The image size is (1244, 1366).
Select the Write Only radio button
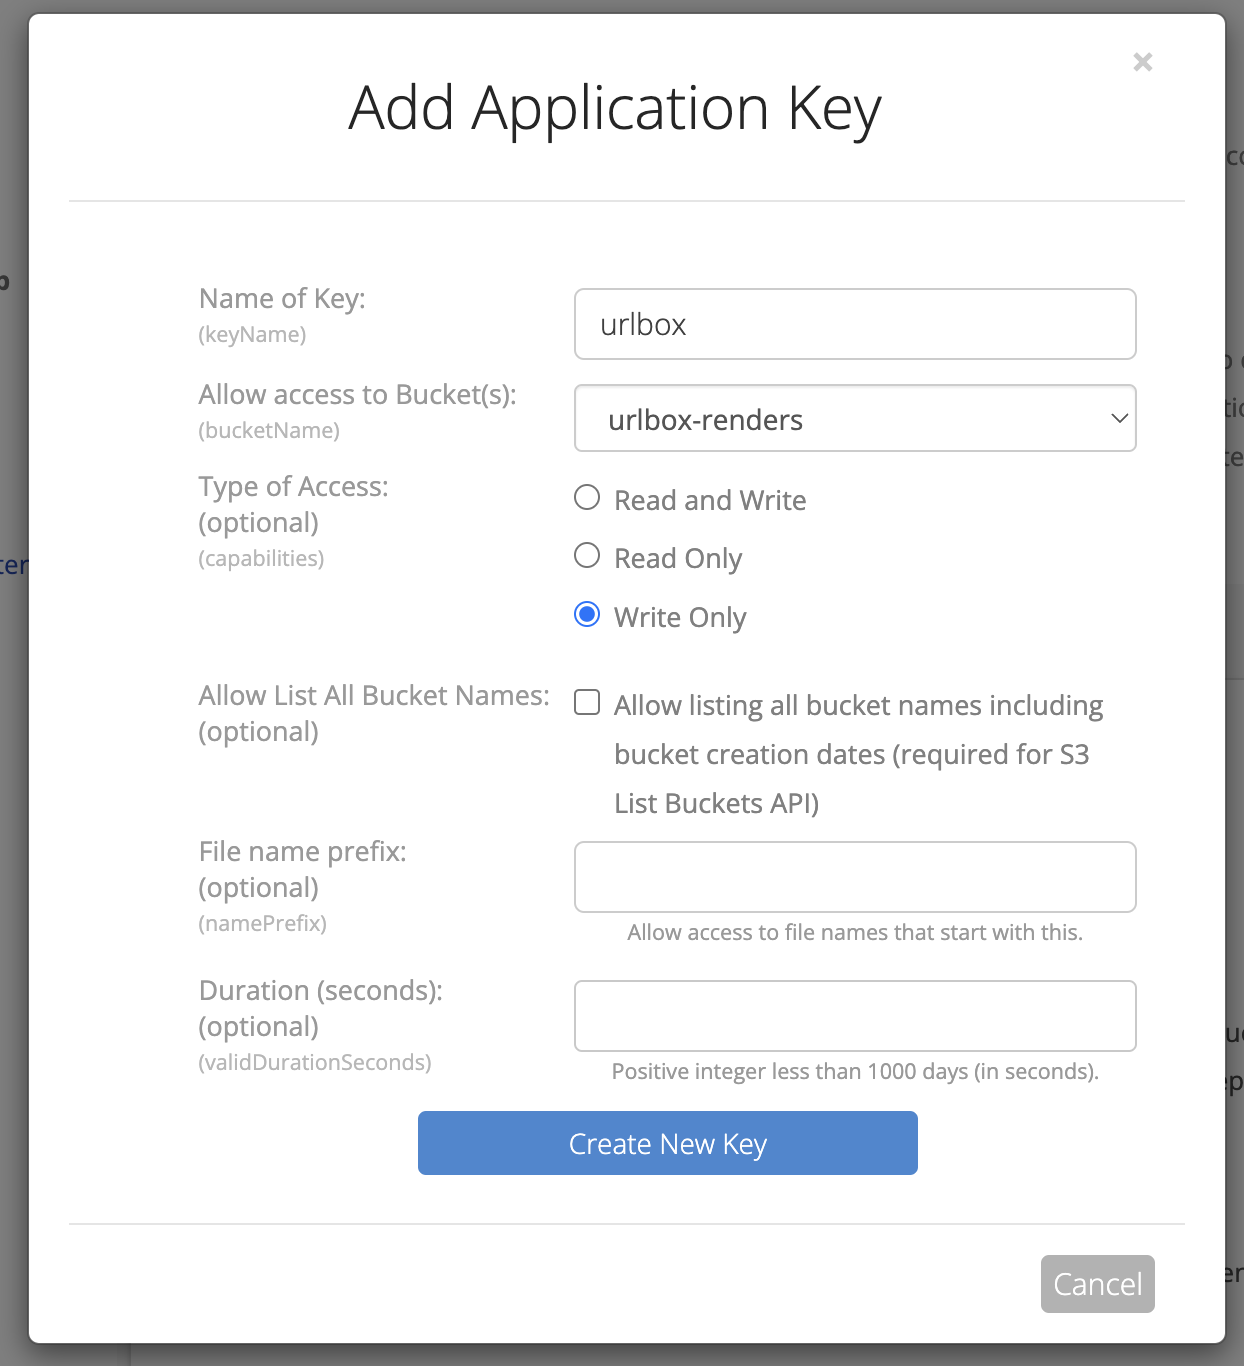tap(587, 614)
